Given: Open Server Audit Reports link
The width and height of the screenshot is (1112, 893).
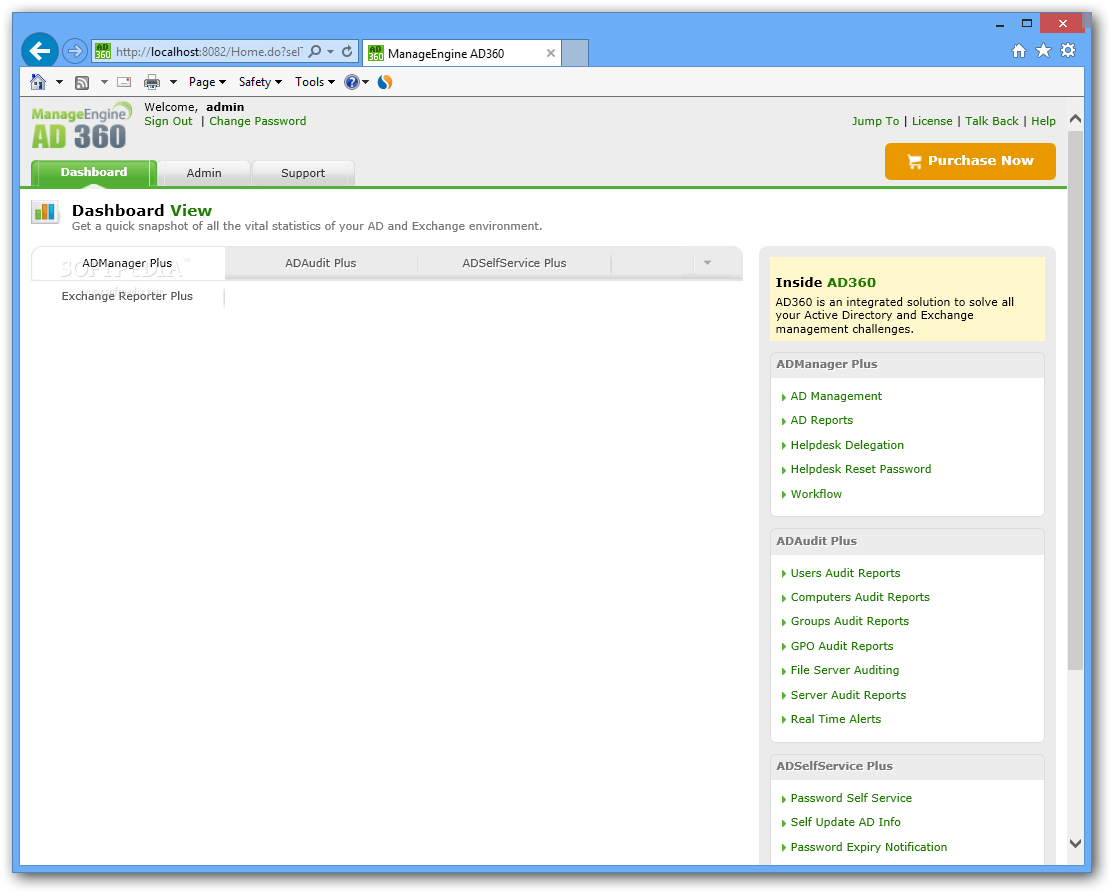Looking at the screenshot, I should pyautogui.click(x=848, y=695).
